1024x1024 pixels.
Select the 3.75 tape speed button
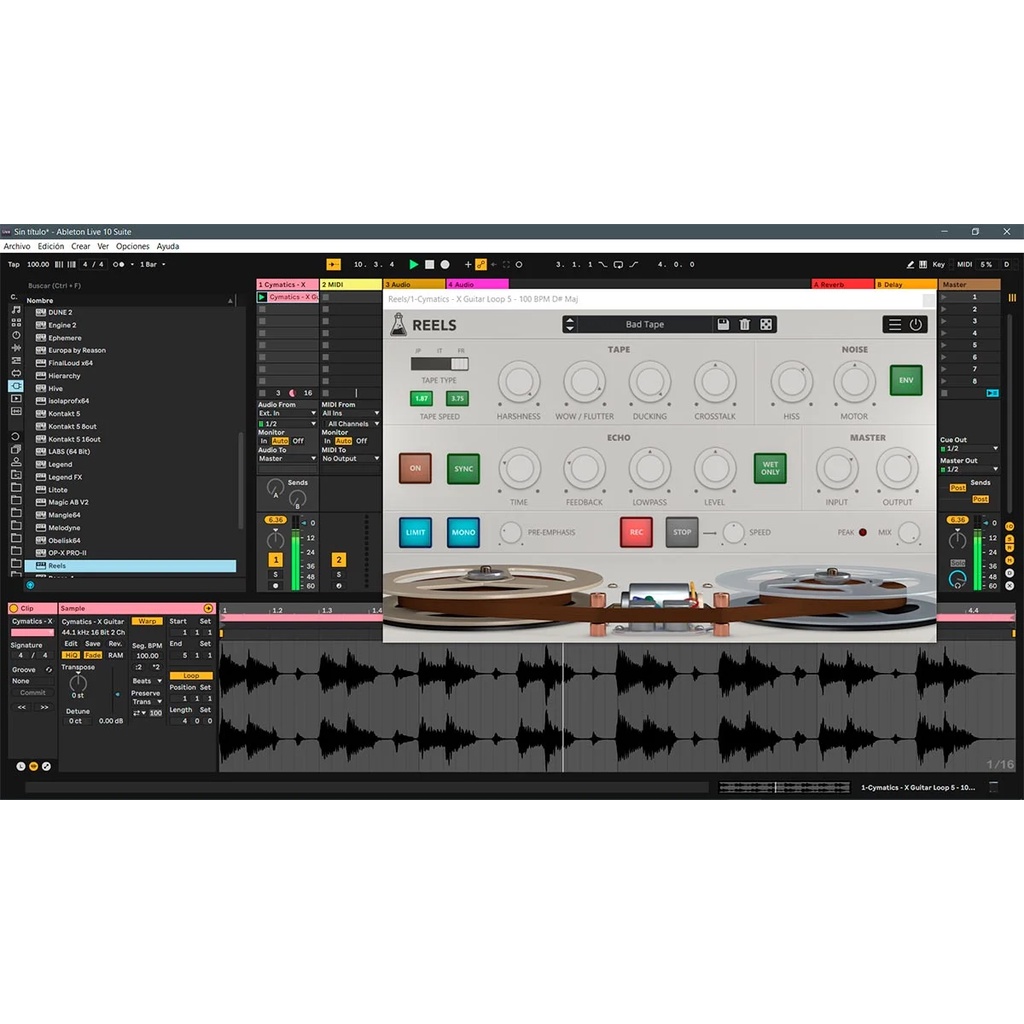[x=457, y=398]
